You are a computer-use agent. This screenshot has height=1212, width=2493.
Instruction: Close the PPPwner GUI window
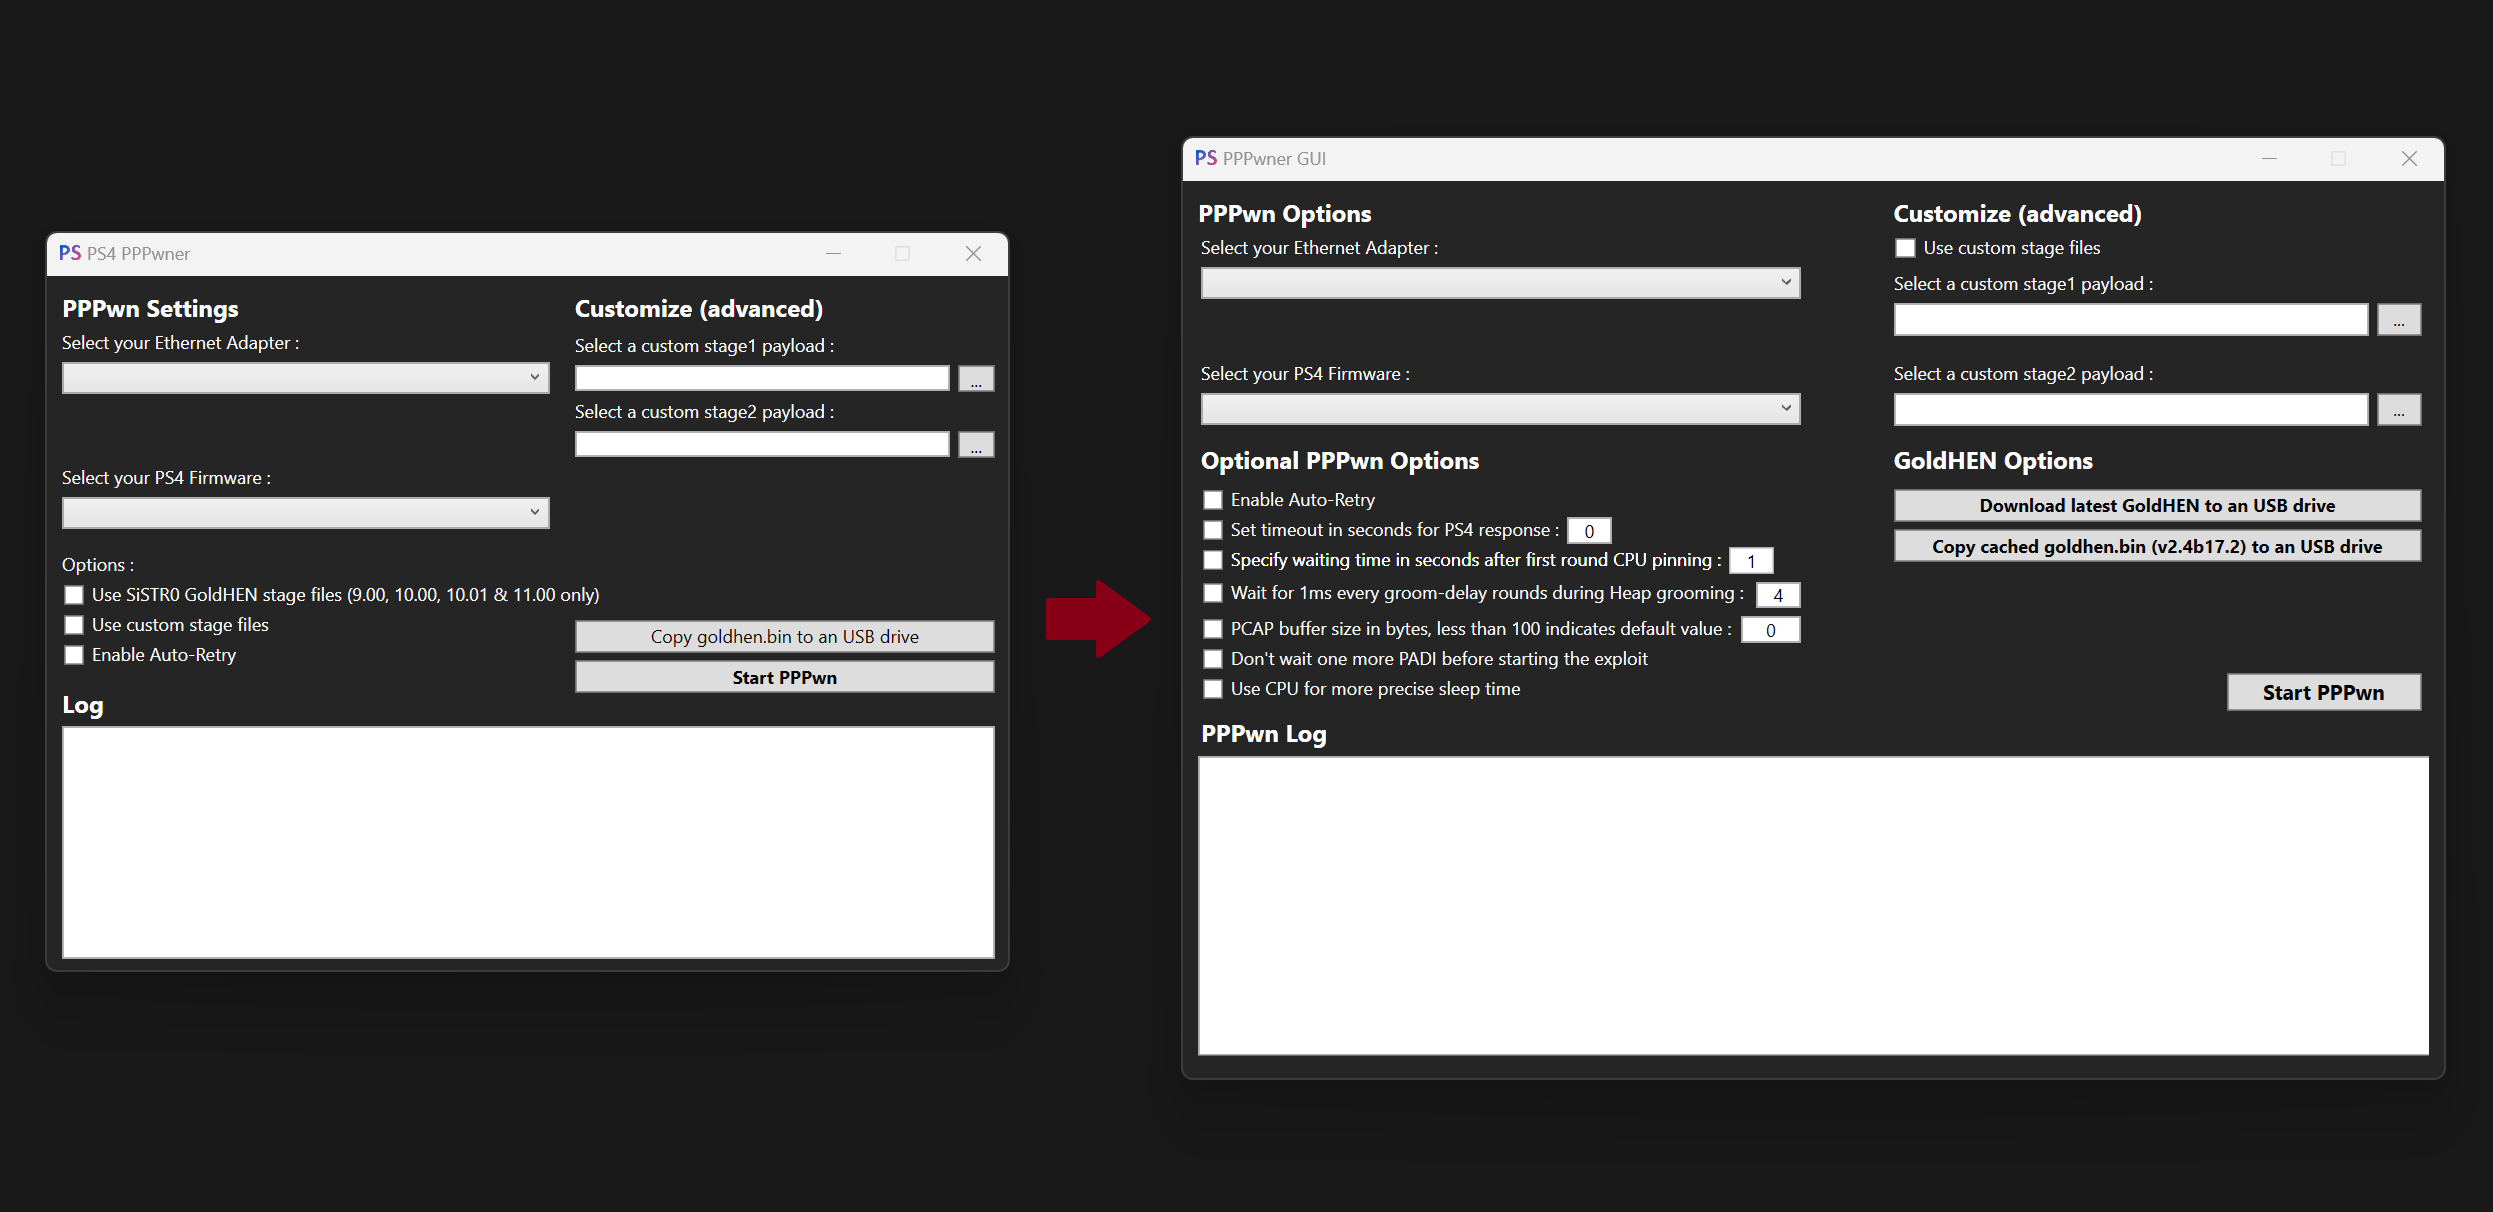tap(2409, 159)
